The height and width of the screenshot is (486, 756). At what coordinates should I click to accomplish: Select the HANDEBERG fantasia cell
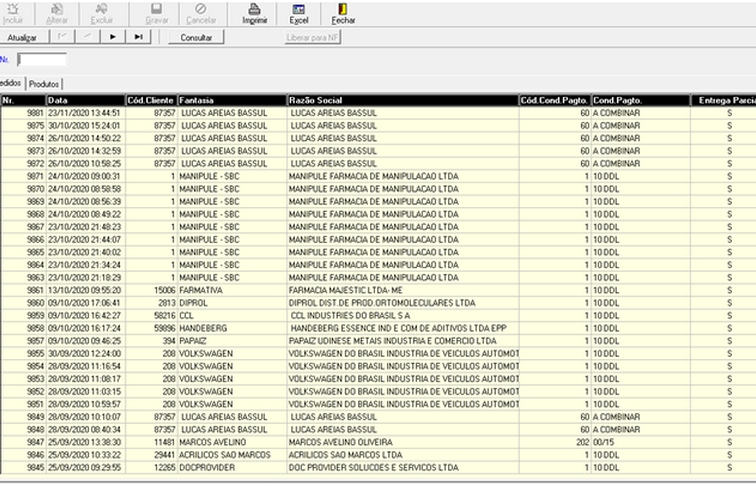point(232,328)
